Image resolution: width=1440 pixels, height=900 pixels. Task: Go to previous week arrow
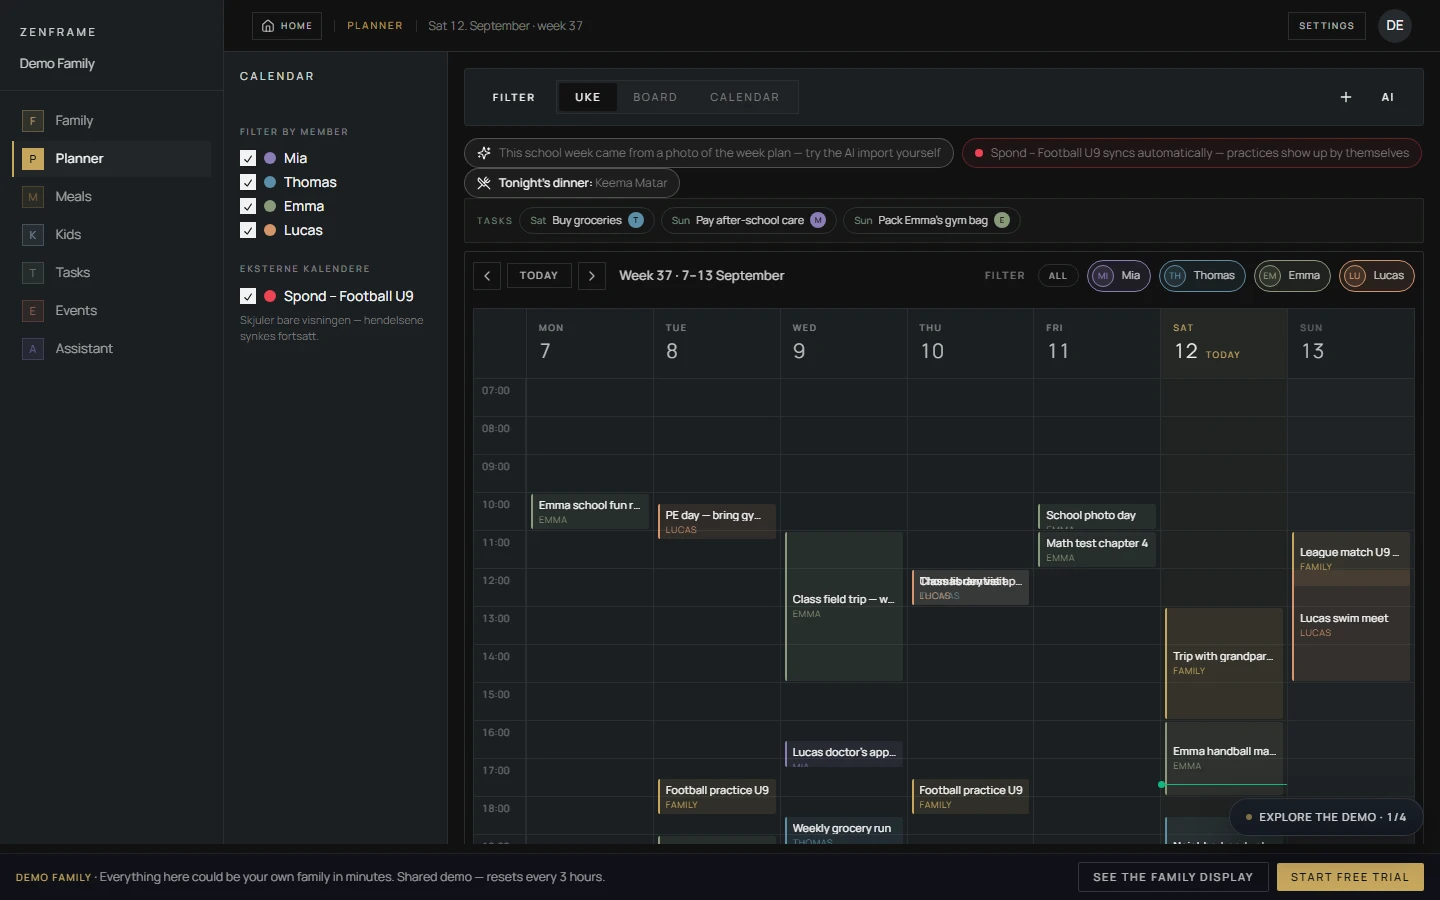(487, 276)
